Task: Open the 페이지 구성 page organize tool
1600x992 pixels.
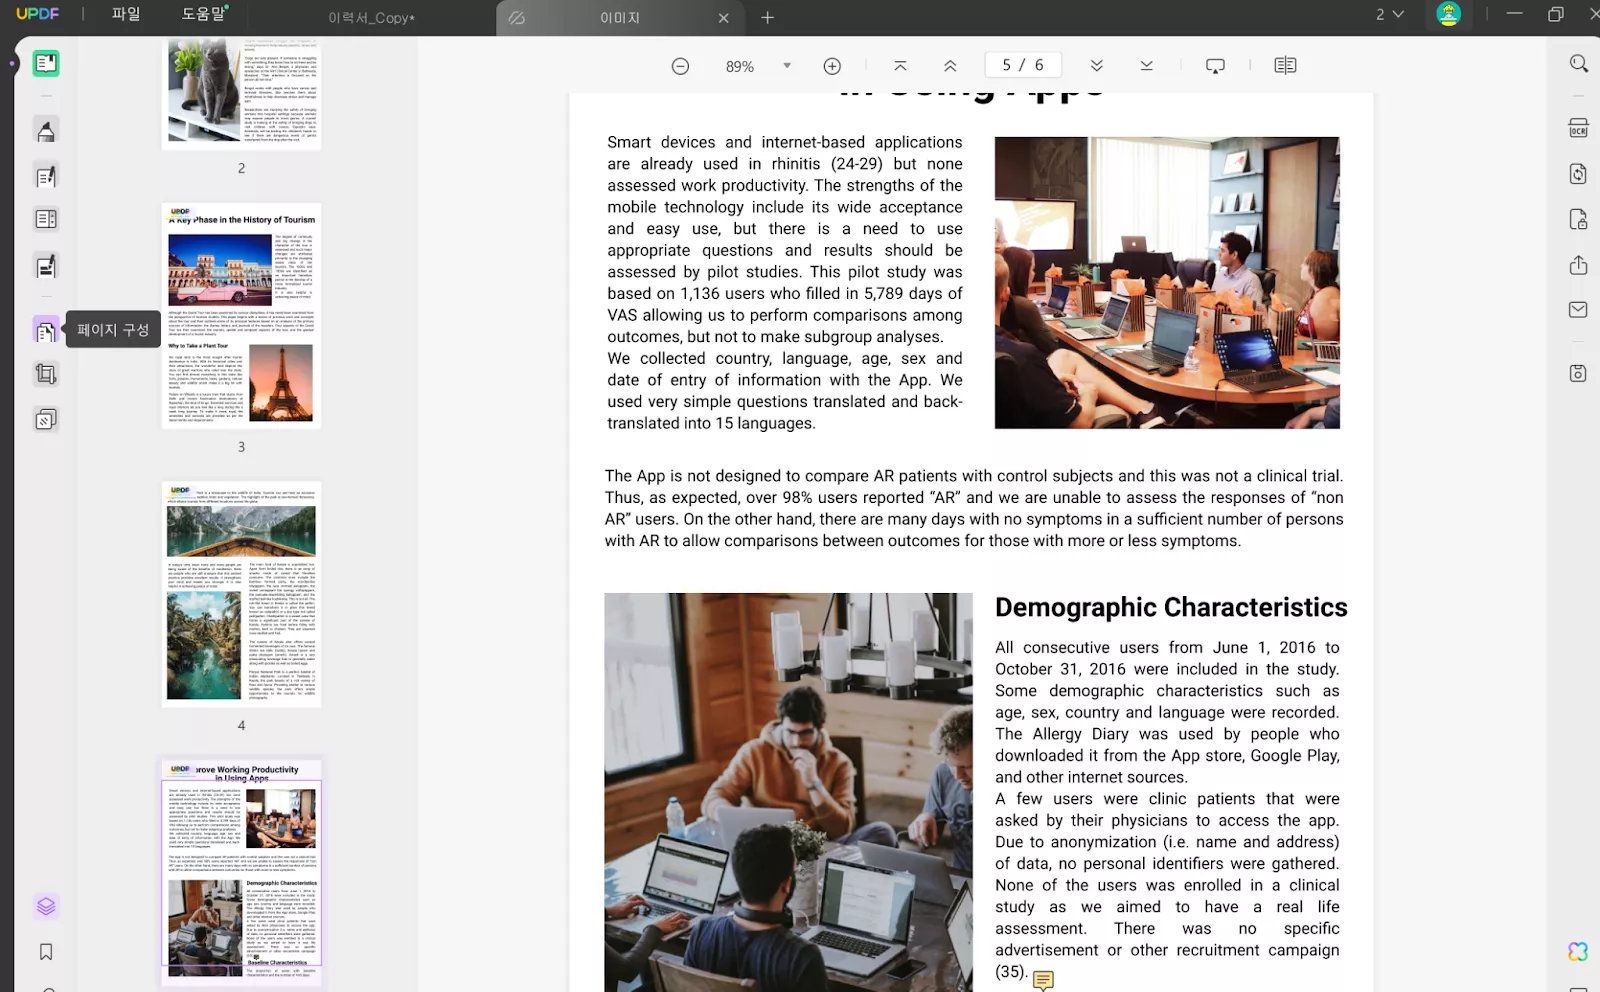Action: 46,330
